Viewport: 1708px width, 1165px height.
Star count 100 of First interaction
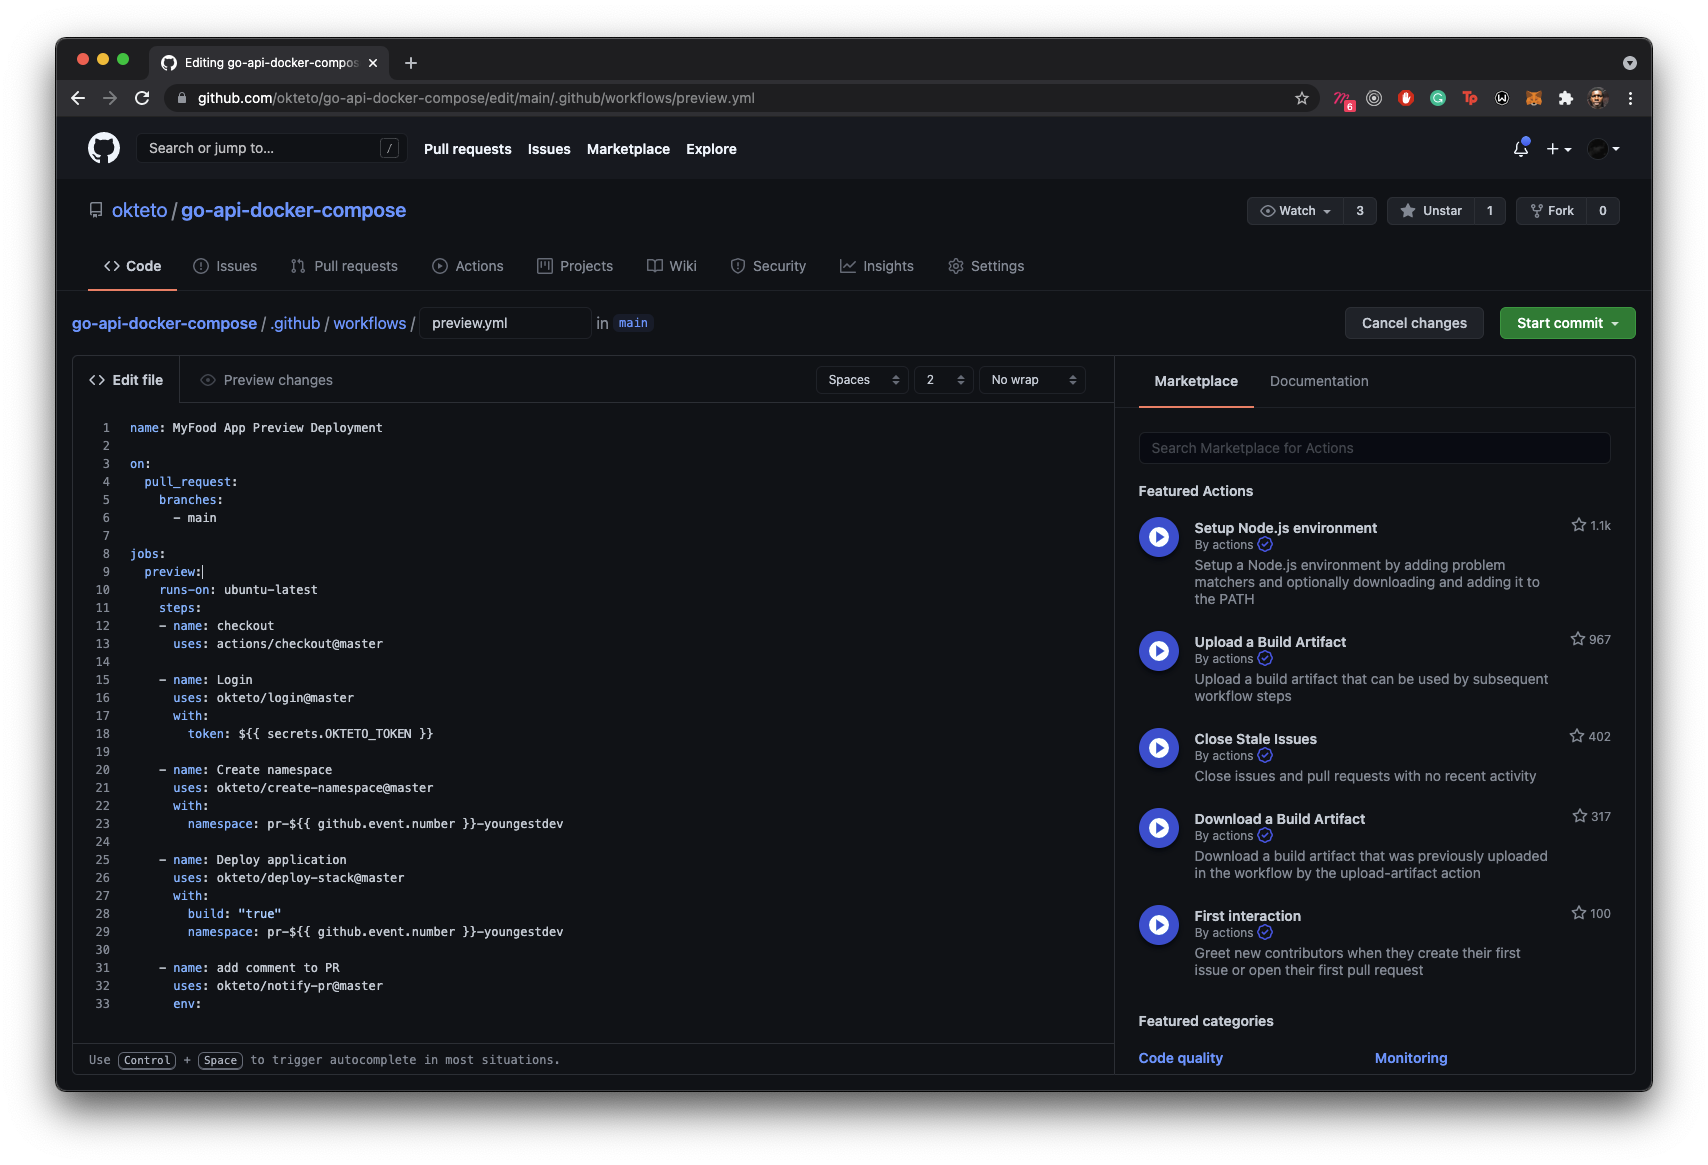pos(1591,913)
